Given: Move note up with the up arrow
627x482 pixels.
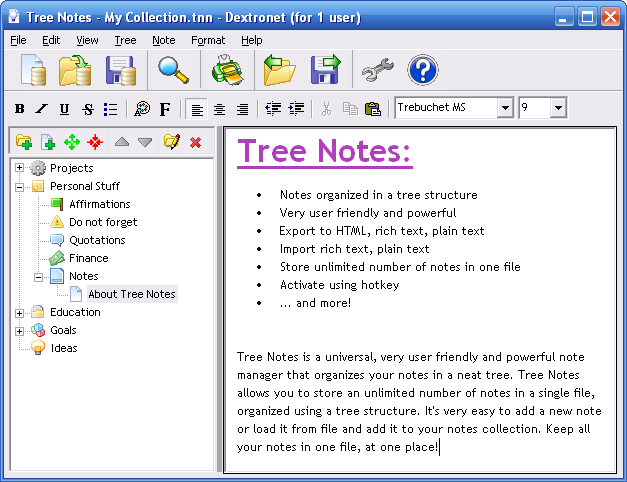Looking at the screenshot, I should coord(122,142).
